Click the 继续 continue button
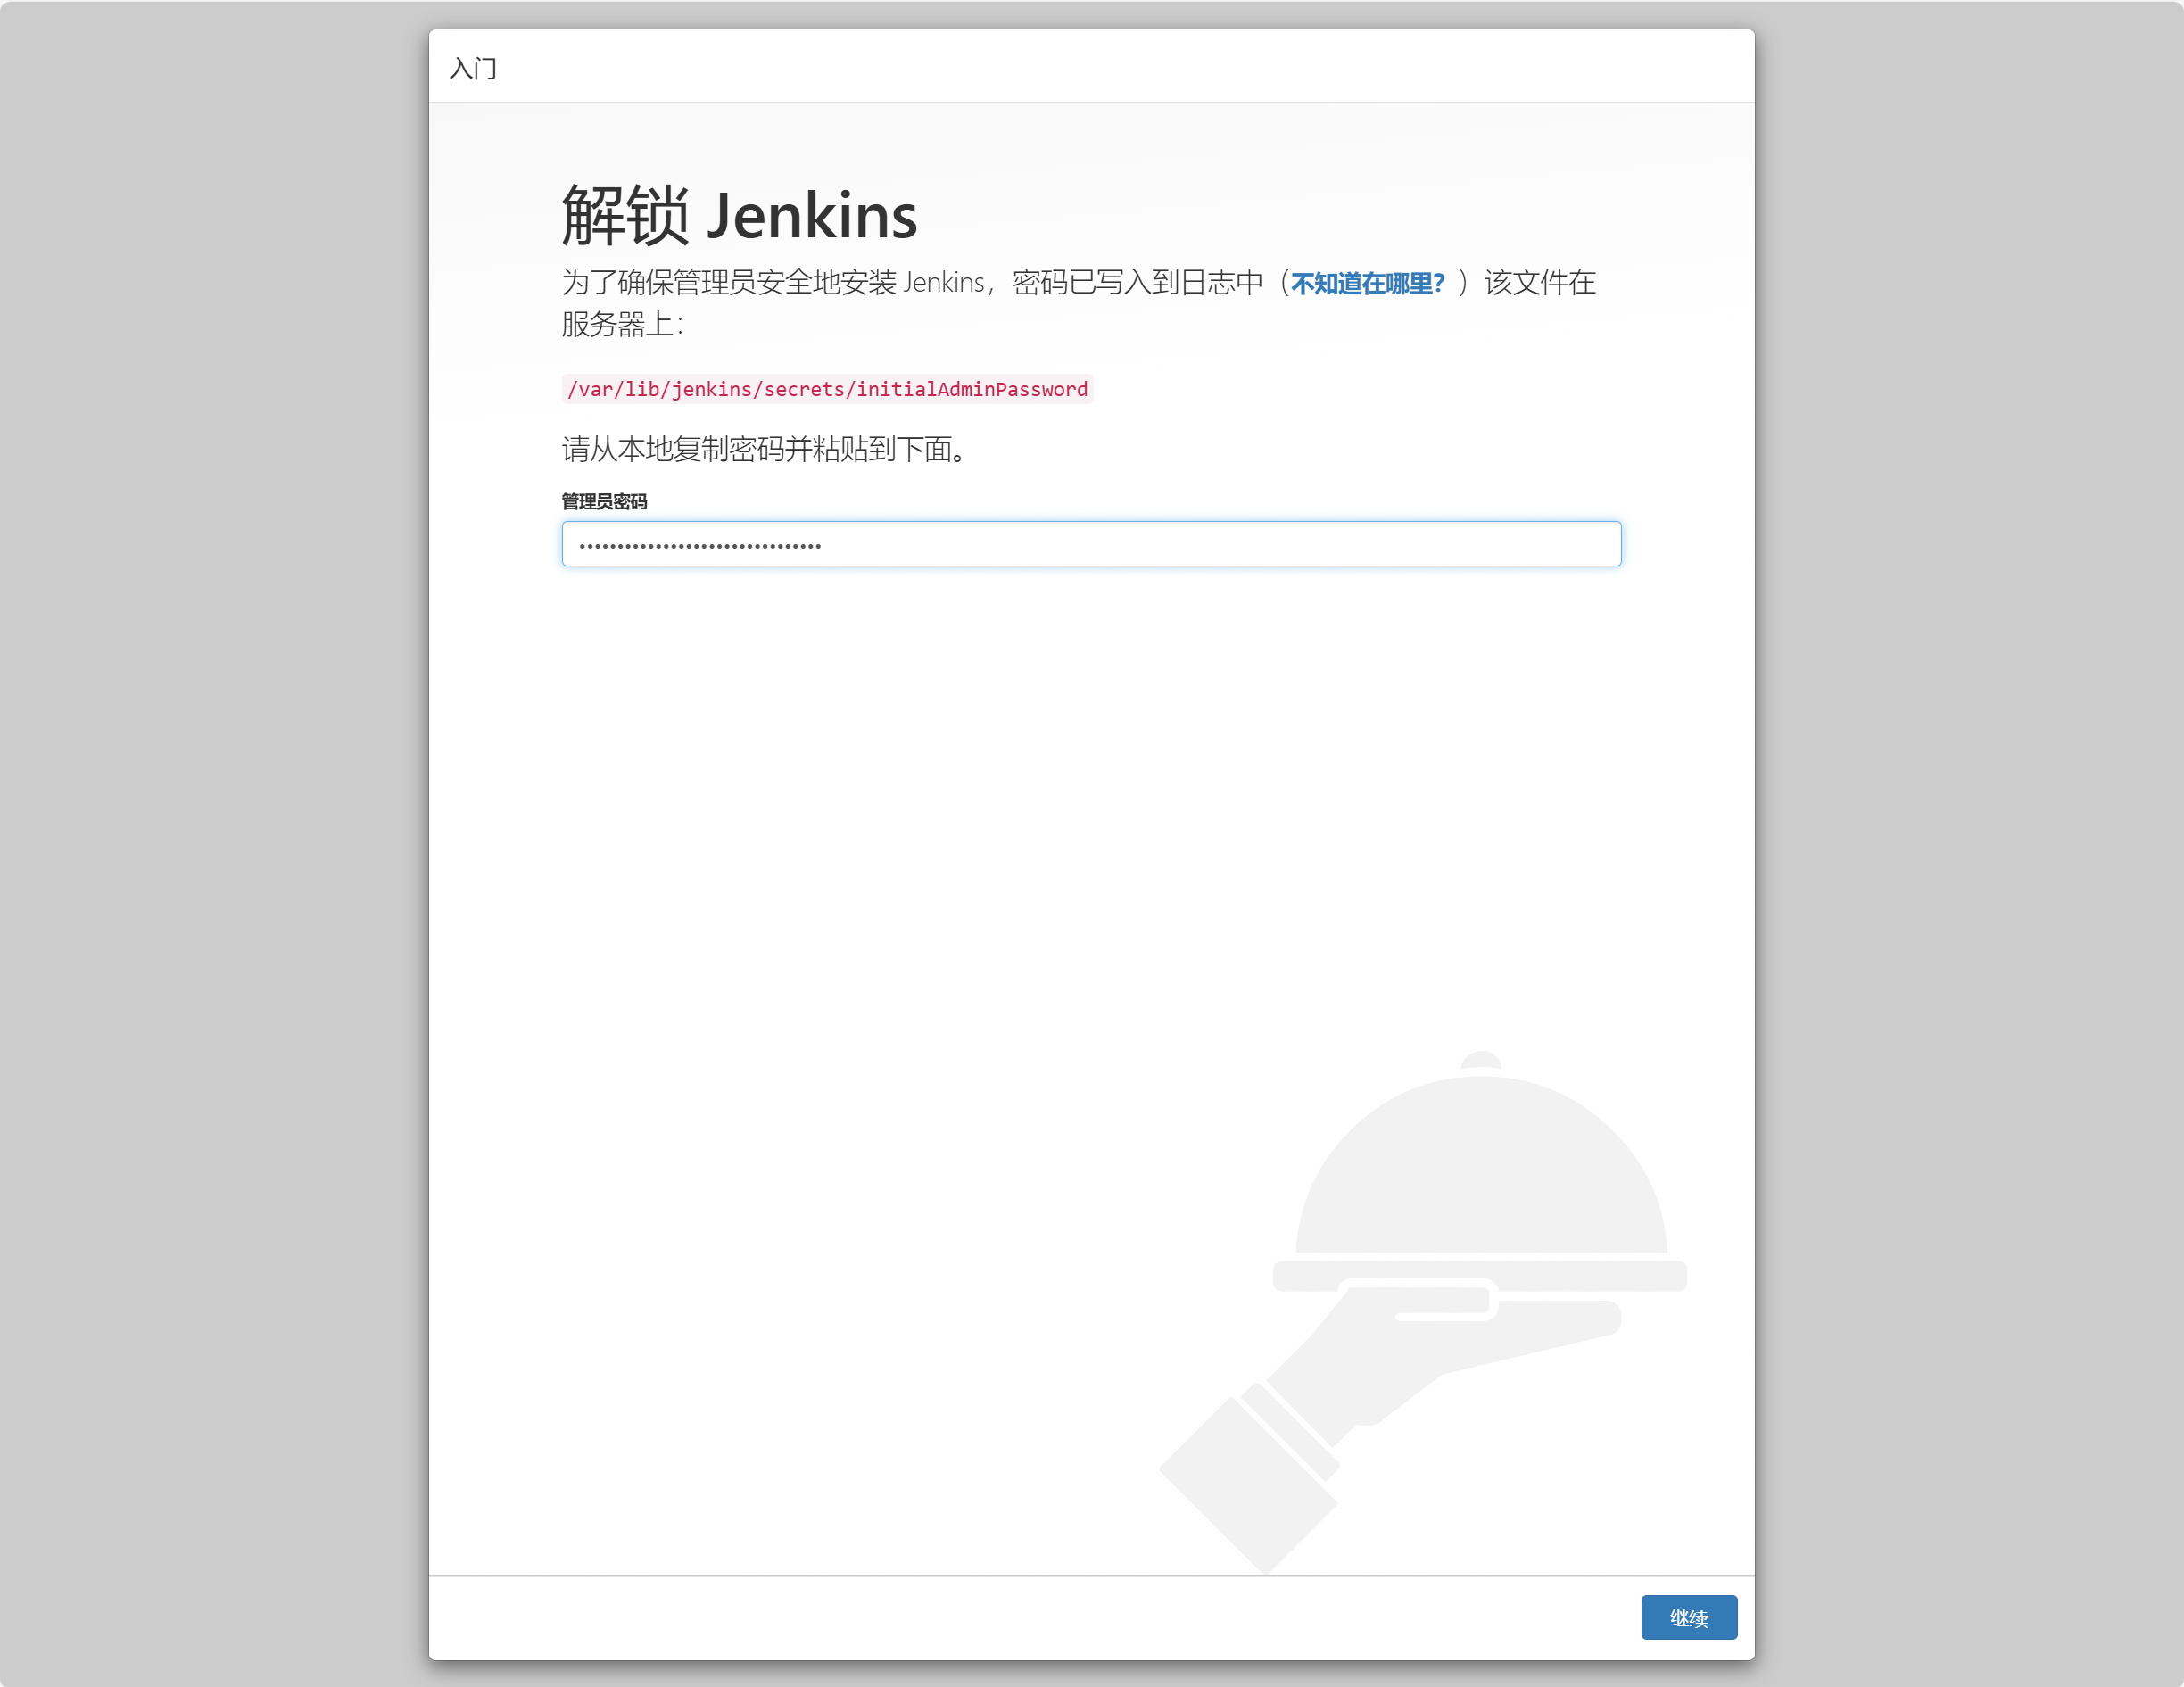Screen dimensions: 2184x1687 (x=1688, y=1617)
